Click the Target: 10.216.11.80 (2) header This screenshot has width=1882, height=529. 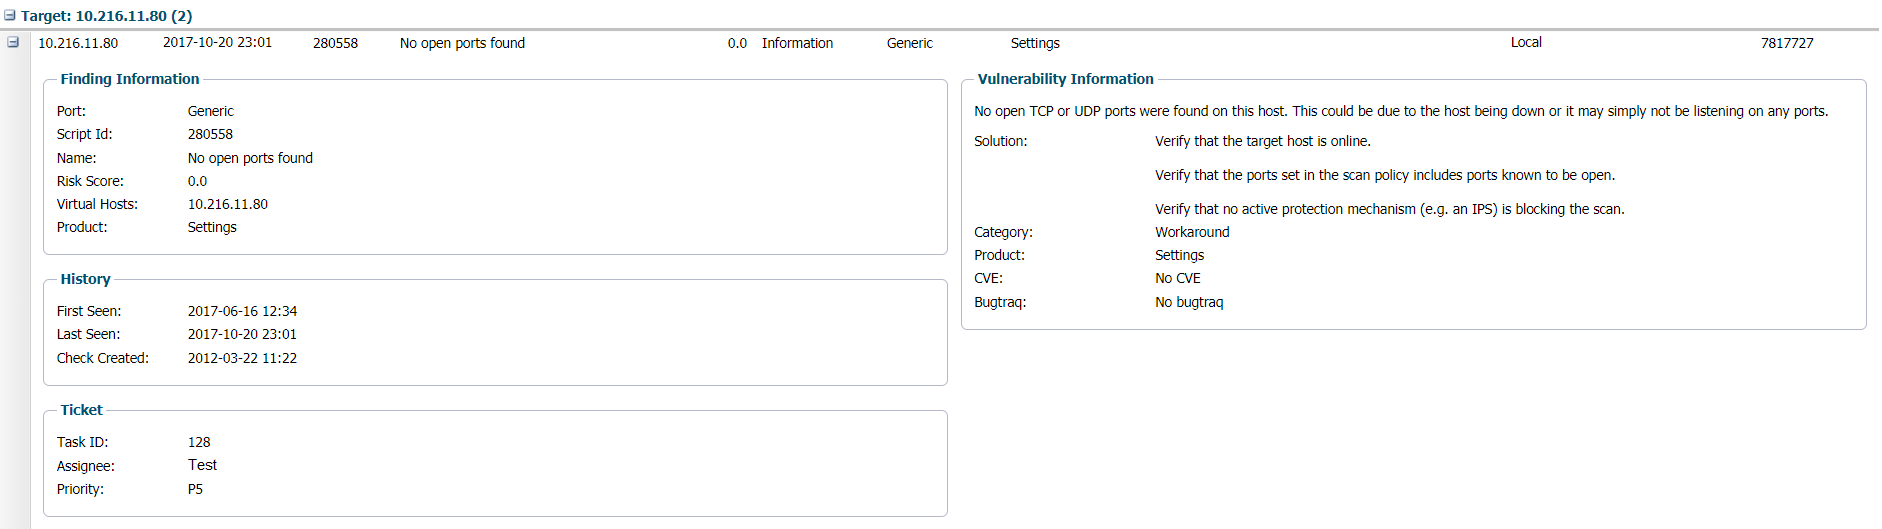coord(106,16)
